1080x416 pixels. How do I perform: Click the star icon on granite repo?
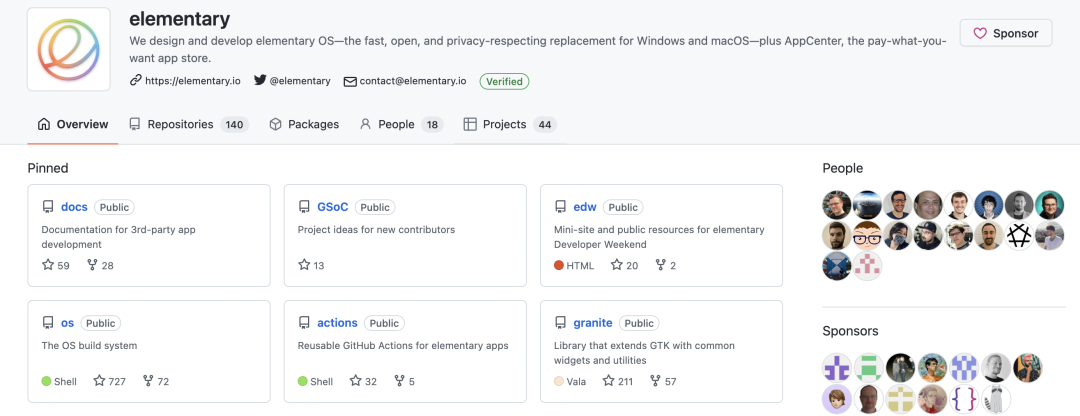pyautogui.click(x=610, y=381)
